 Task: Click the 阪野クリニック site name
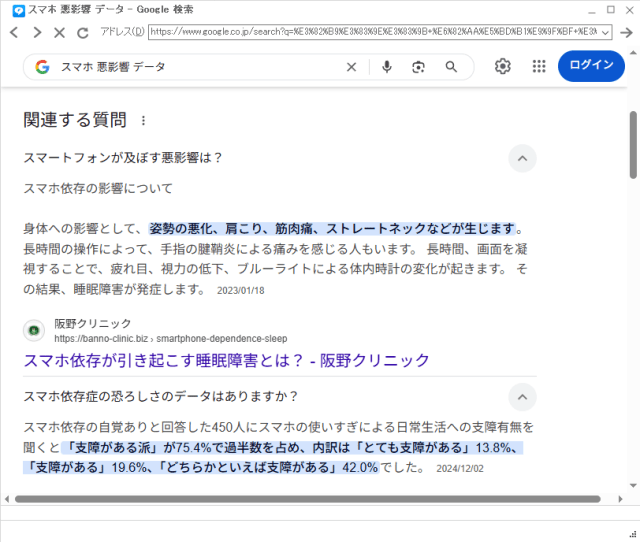93,324
